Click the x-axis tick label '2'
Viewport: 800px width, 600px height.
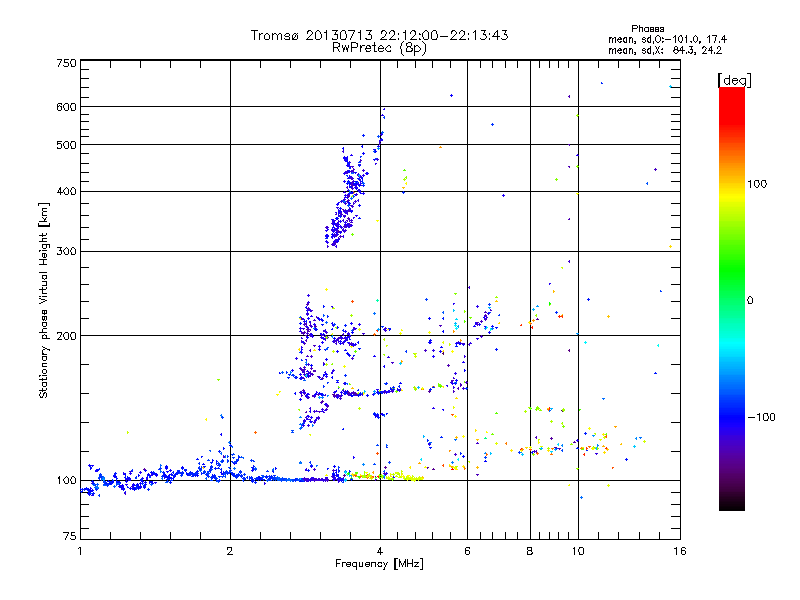tap(230, 551)
